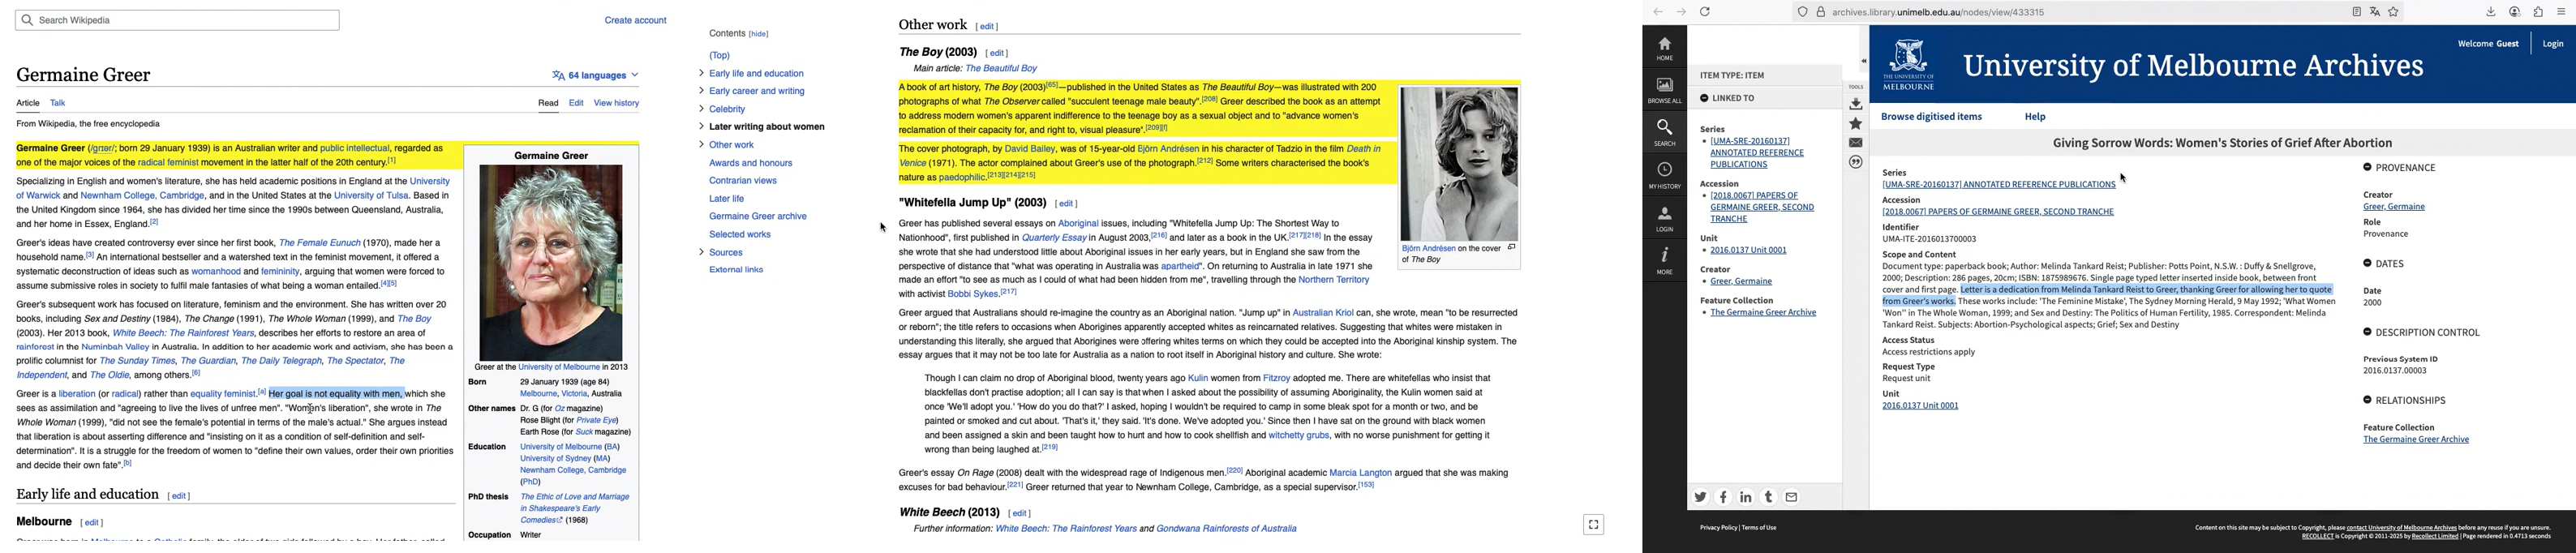Click Create account on Wikipedia
The width and height of the screenshot is (2576, 553).
point(635,20)
